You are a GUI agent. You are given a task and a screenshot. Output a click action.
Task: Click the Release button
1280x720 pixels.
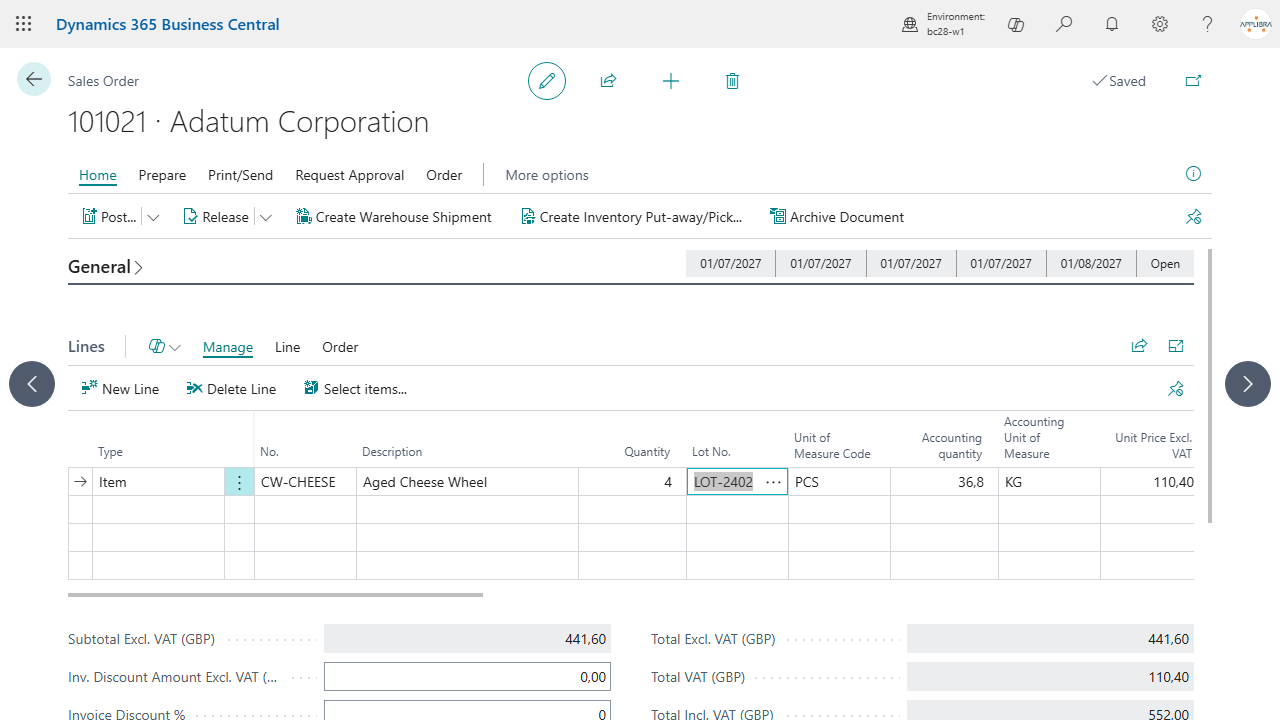point(216,217)
